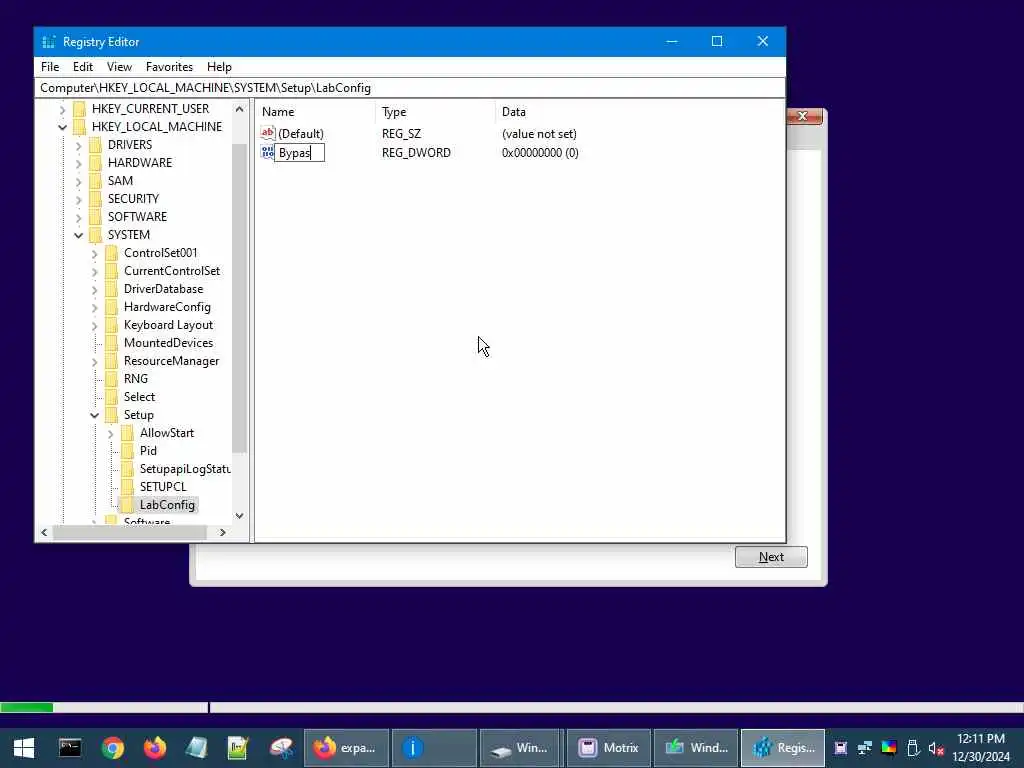Click tree horizontal scroll right arrow
This screenshot has width=1024, height=768.
223,532
